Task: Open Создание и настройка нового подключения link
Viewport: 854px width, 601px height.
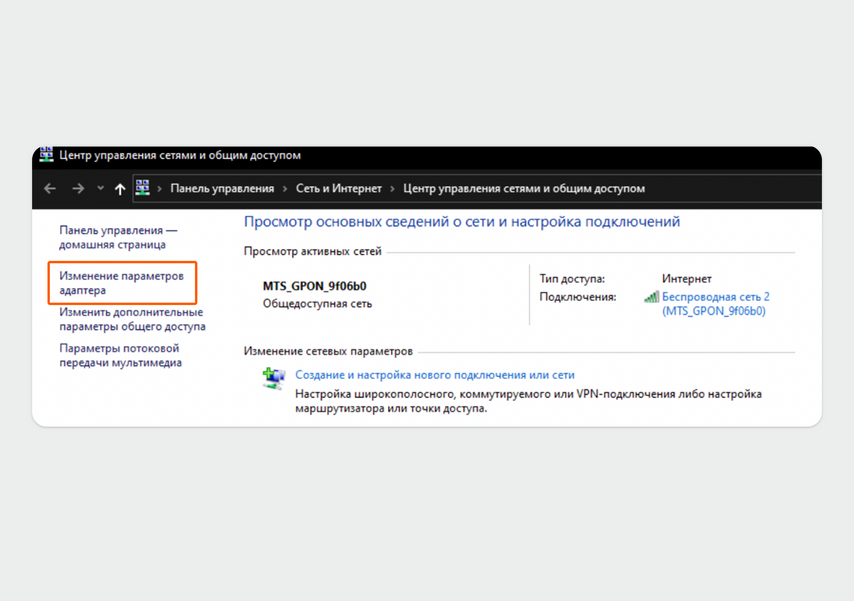Action: tap(435, 375)
